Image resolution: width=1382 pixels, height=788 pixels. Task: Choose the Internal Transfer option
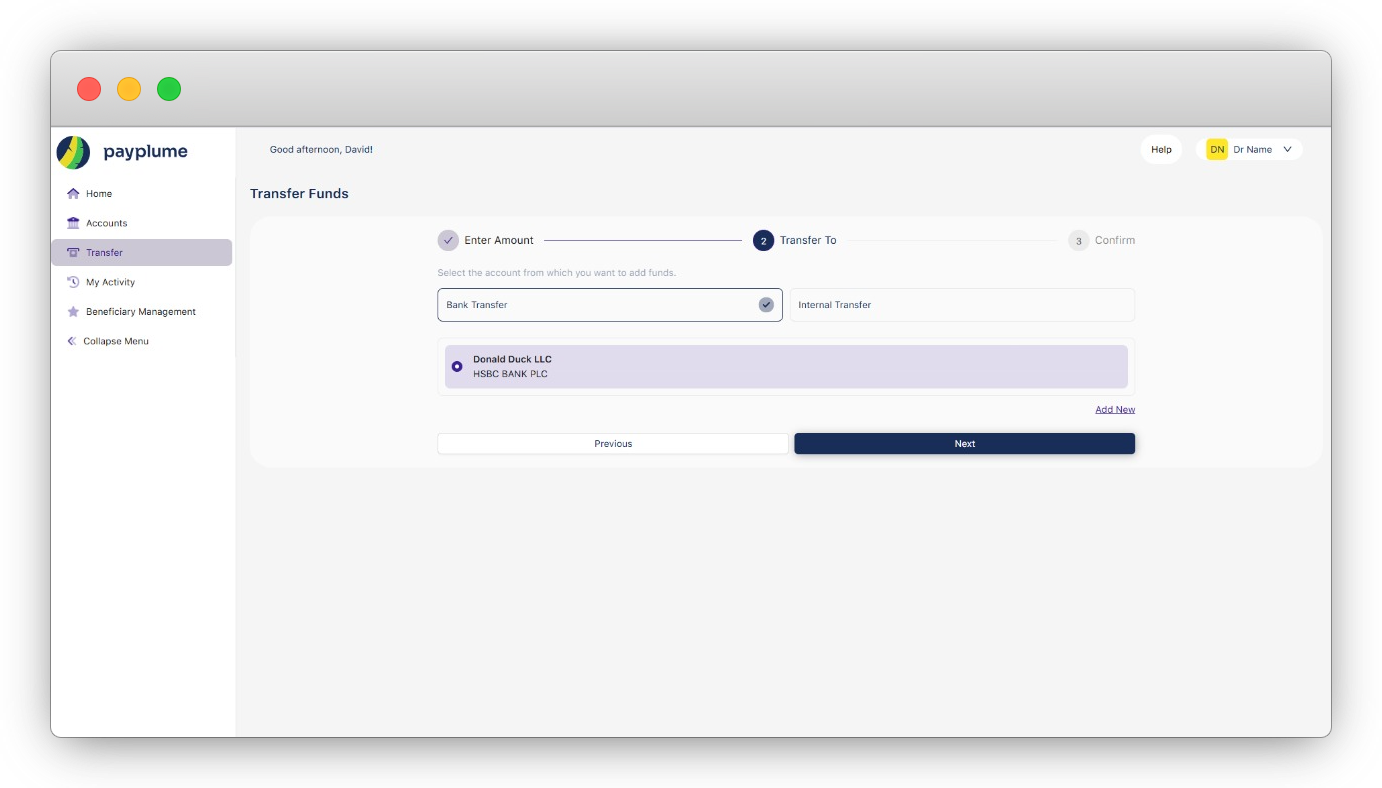click(961, 305)
